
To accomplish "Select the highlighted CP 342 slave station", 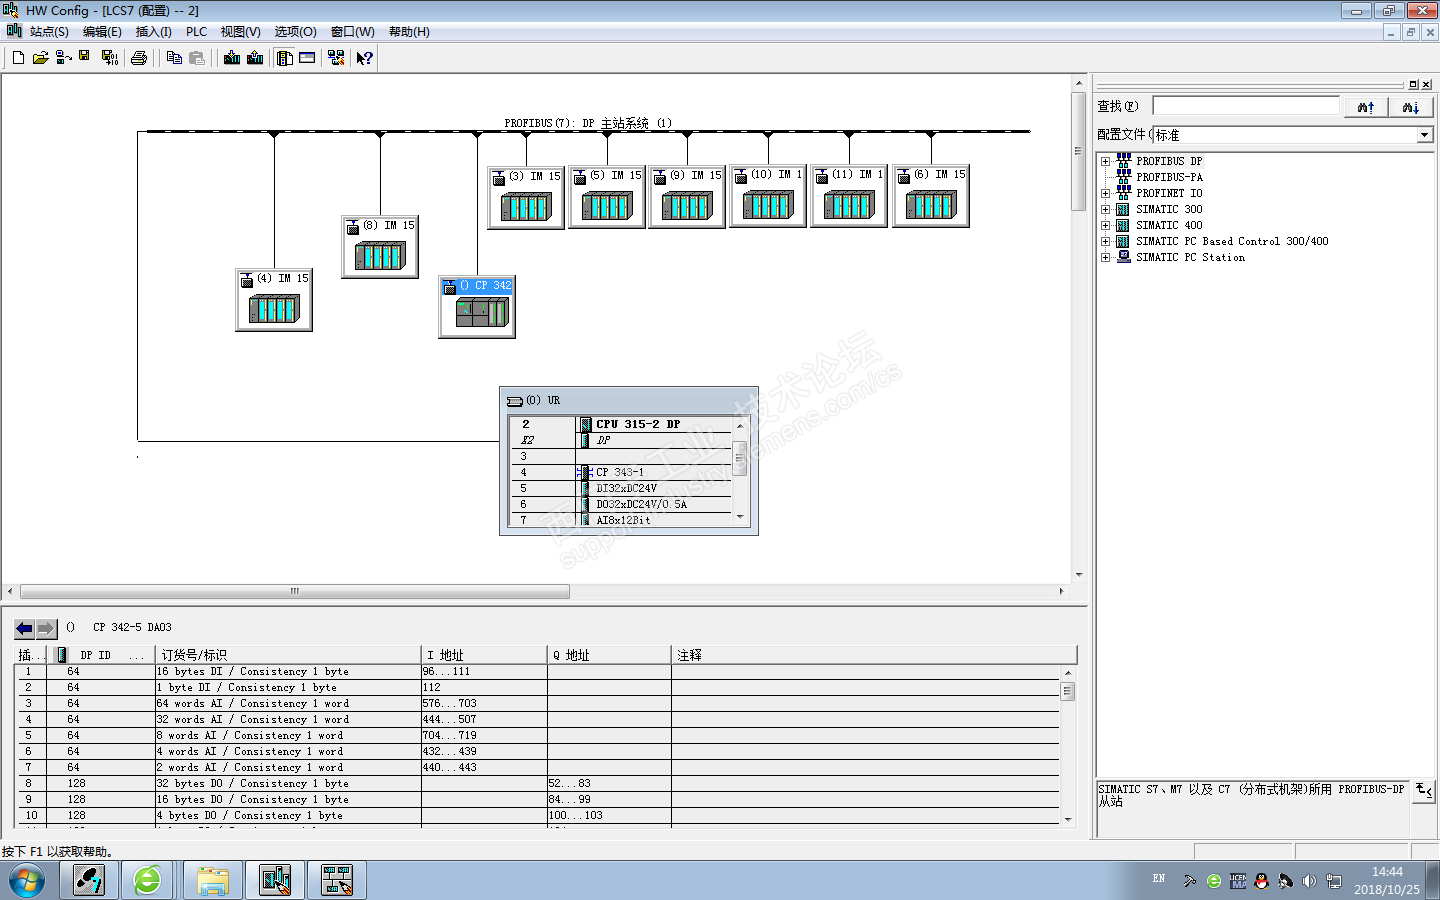I will click(x=477, y=307).
